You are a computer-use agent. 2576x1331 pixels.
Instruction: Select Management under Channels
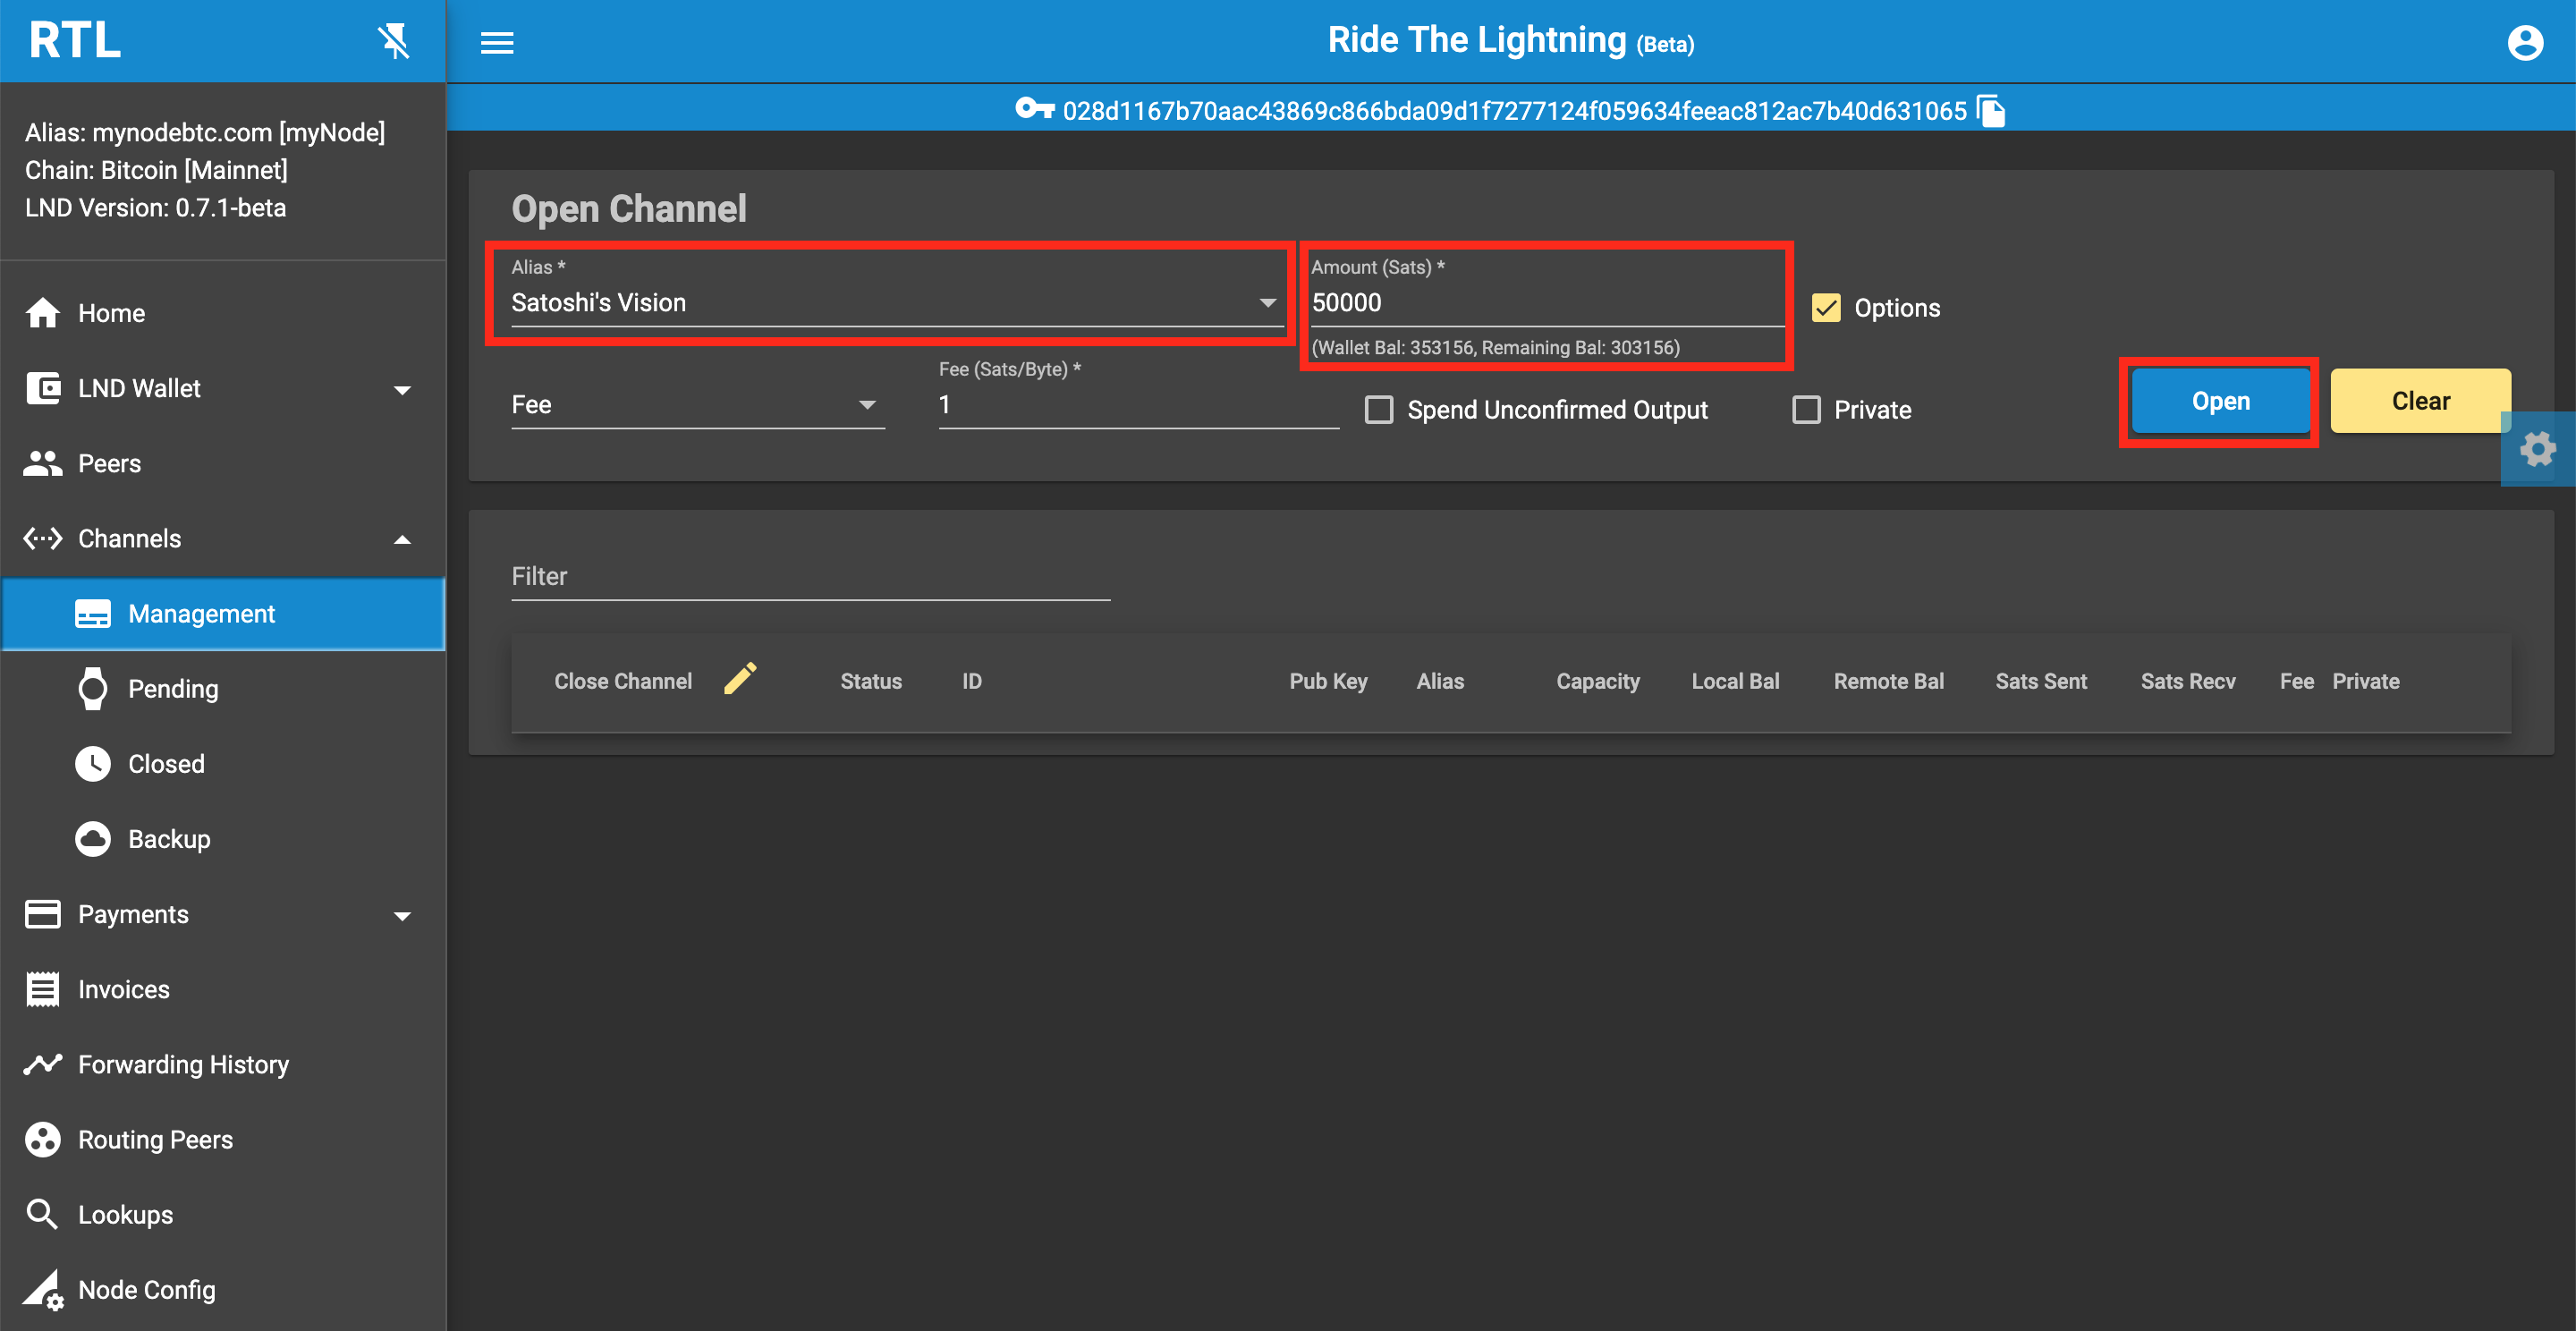[x=223, y=614]
